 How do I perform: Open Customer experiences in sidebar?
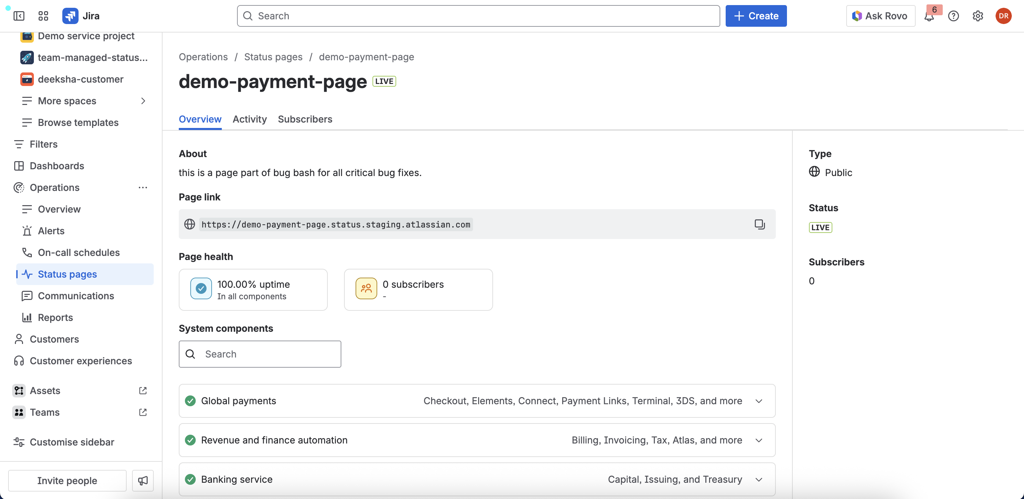81,361
